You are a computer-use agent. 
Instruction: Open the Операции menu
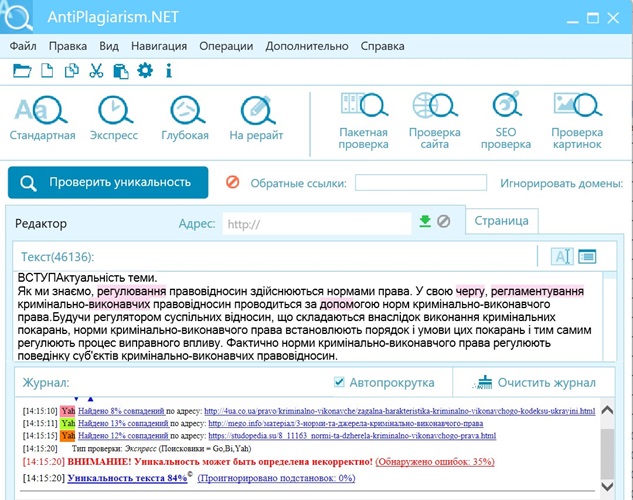coord(226,46)
